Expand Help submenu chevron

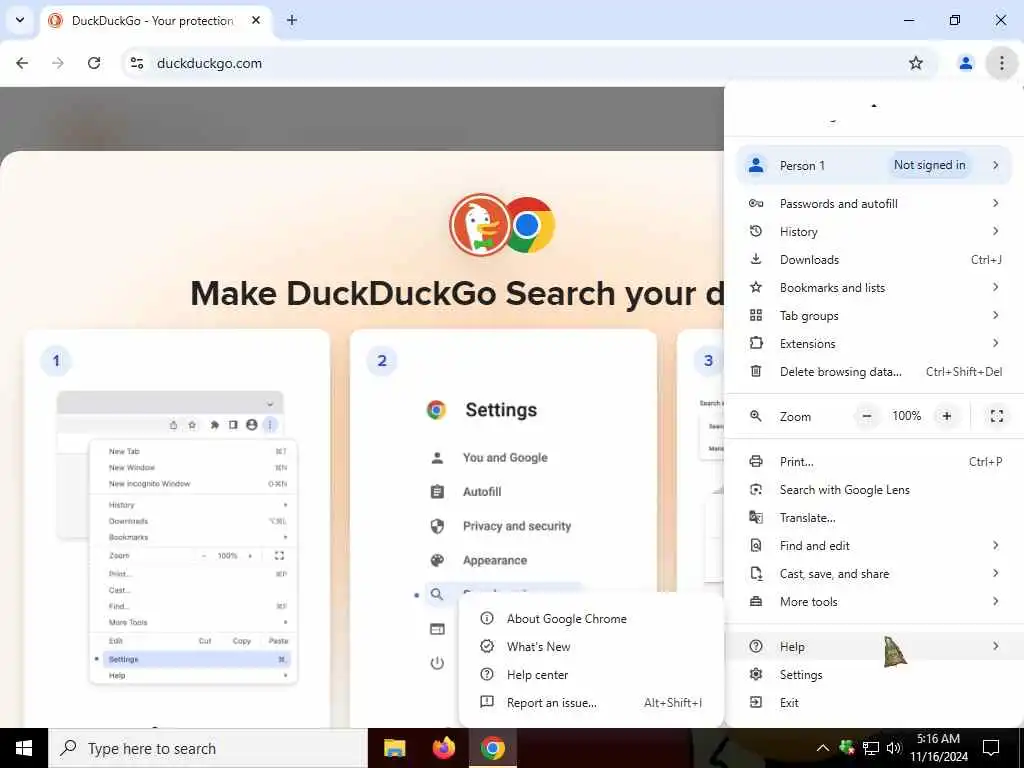tap(995, 647)
